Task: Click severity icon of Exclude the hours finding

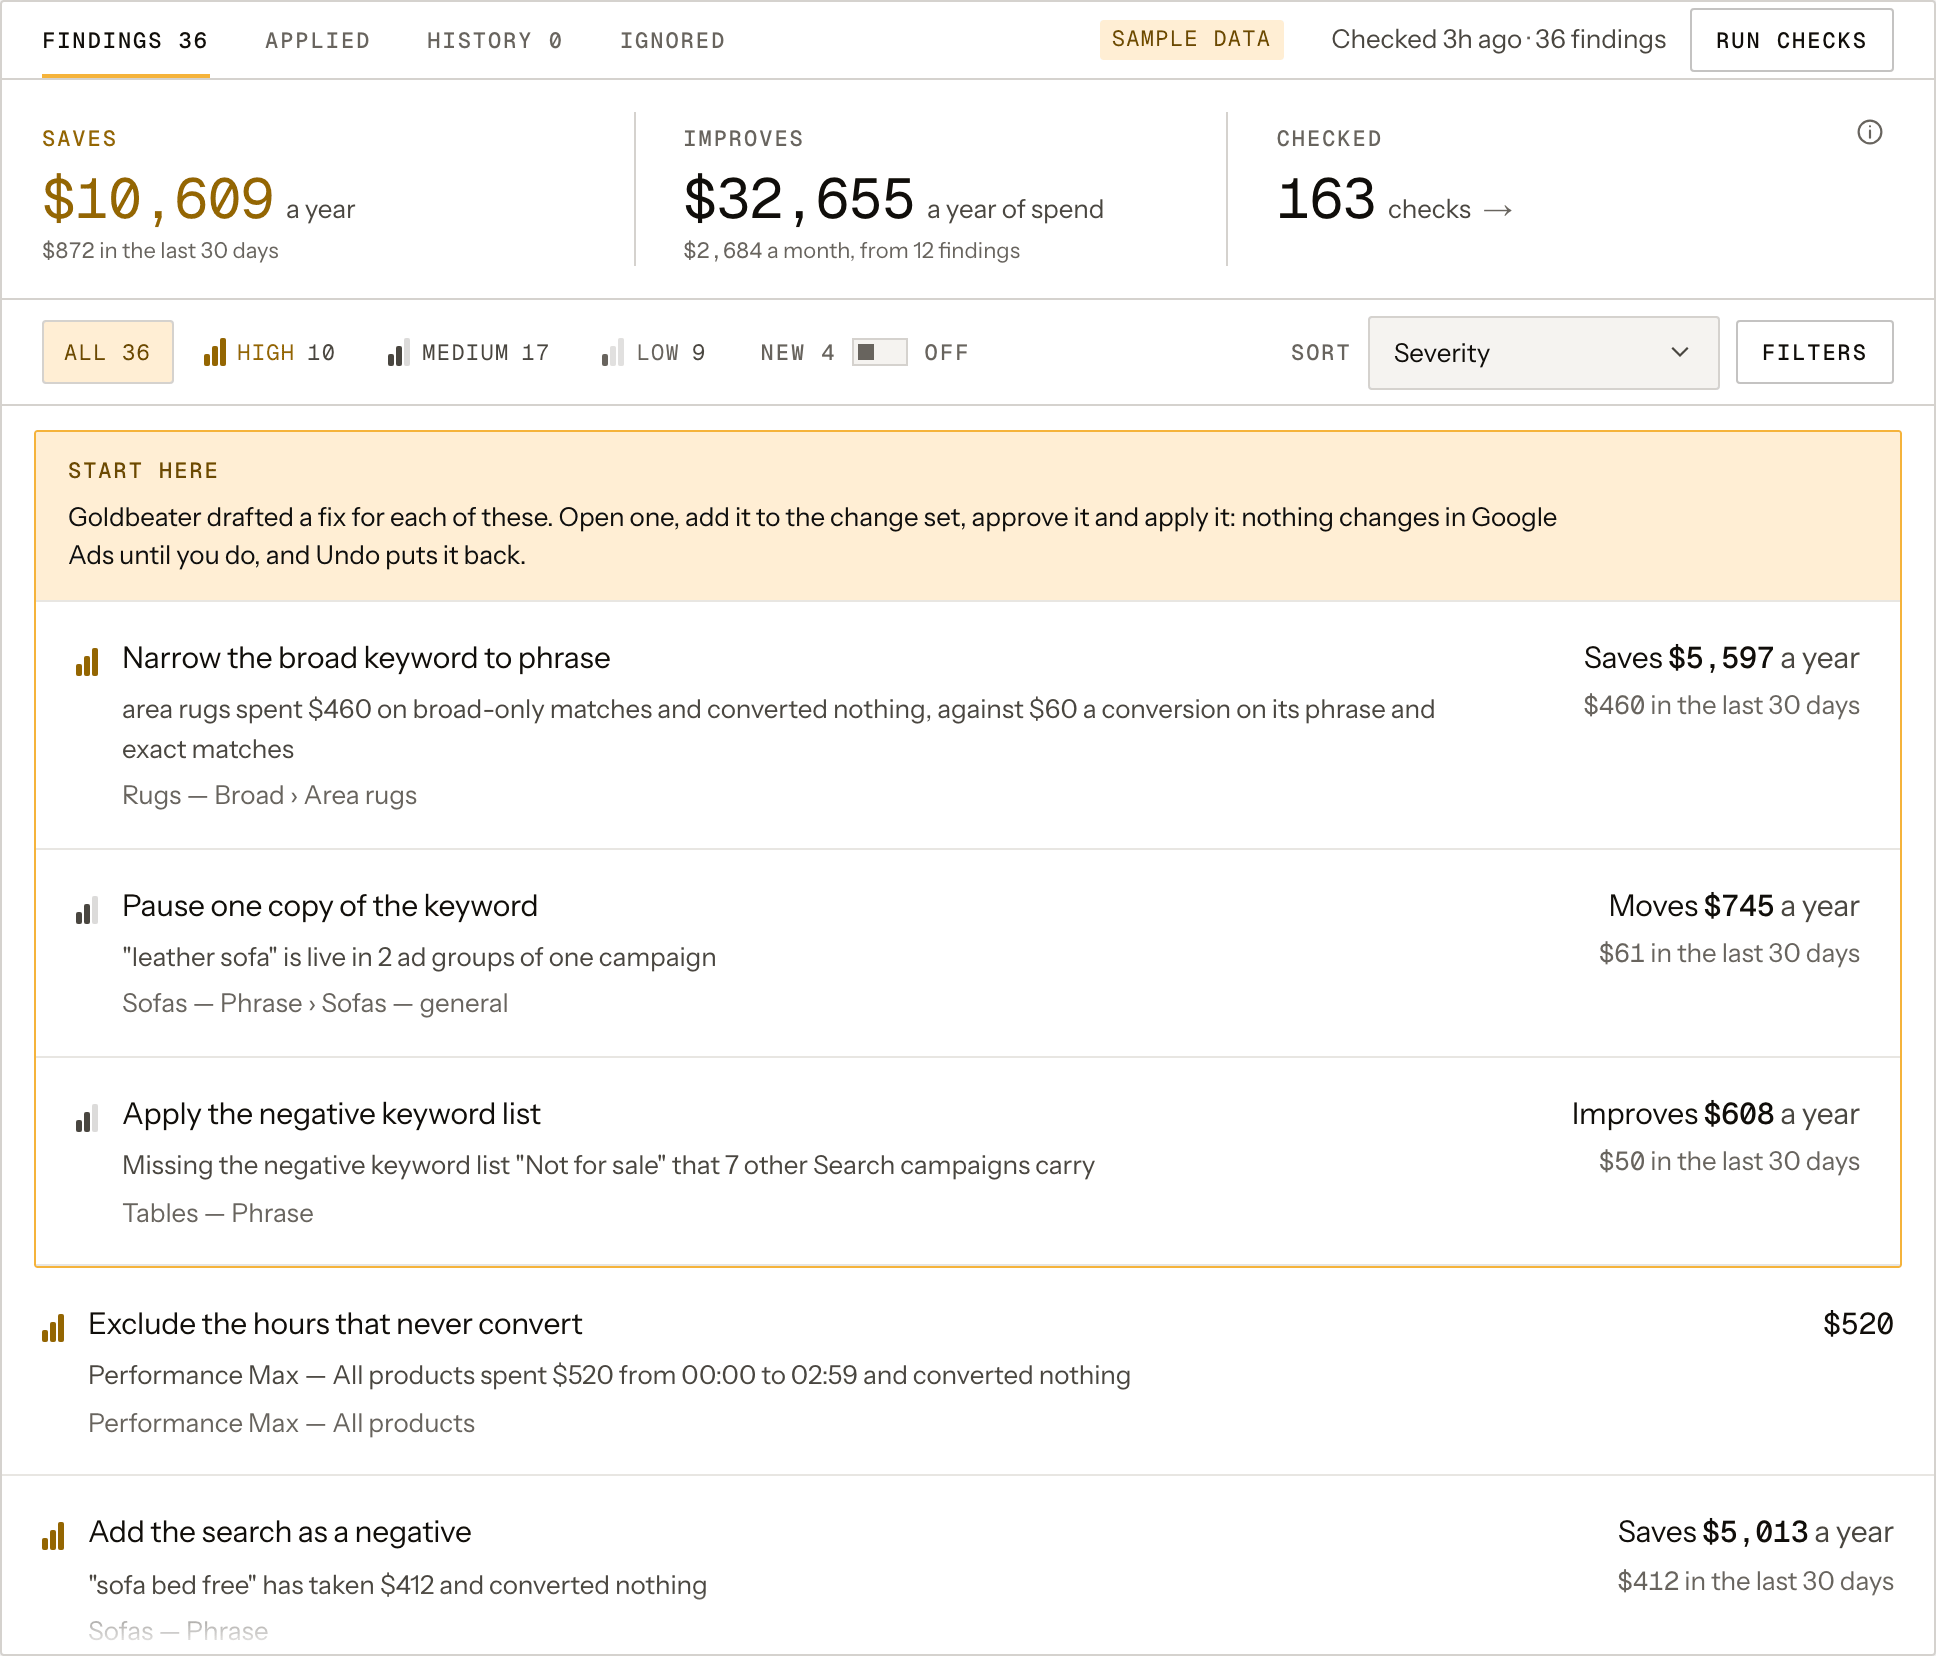Action: (x=53, y=1328)
